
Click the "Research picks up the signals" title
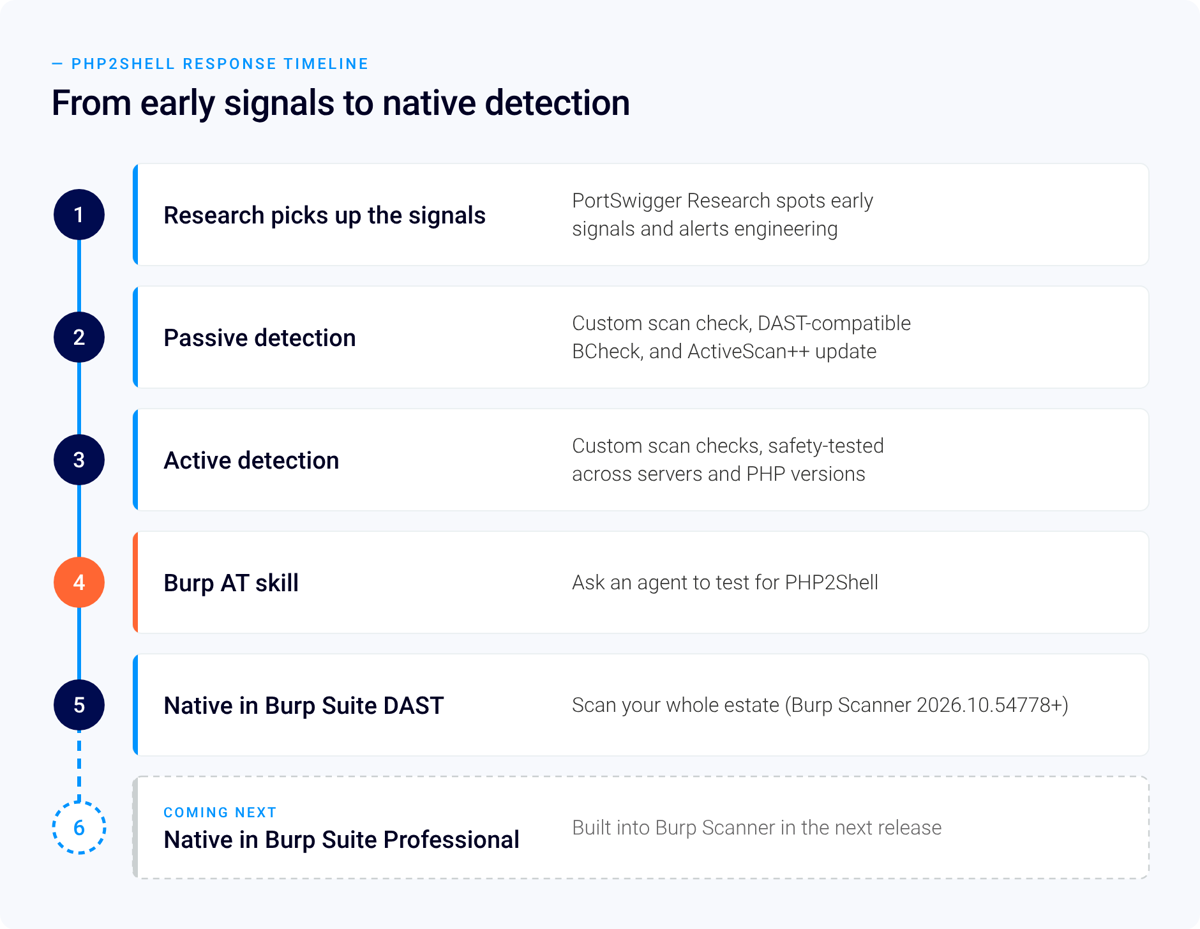[x=325, y=216]
